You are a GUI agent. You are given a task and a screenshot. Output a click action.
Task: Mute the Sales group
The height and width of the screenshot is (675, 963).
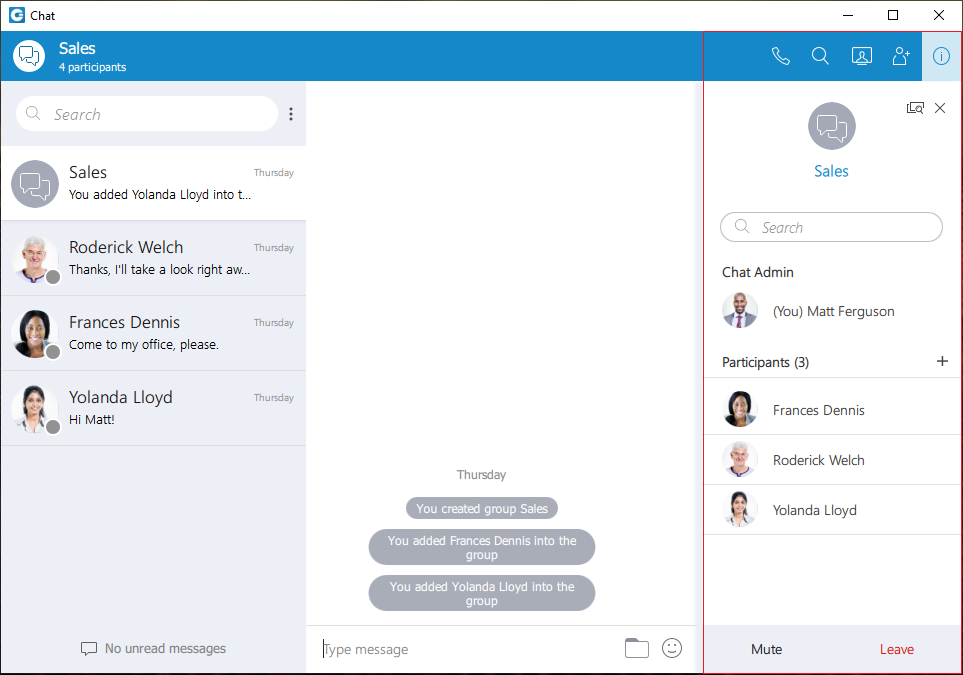pos(766,648)
